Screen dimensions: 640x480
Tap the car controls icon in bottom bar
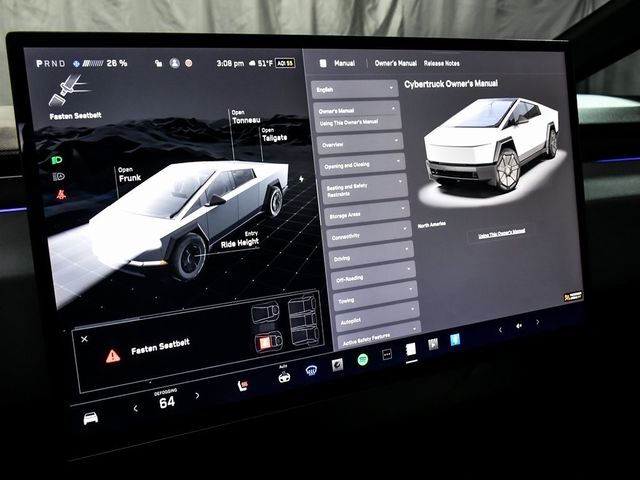click(91, 418)
